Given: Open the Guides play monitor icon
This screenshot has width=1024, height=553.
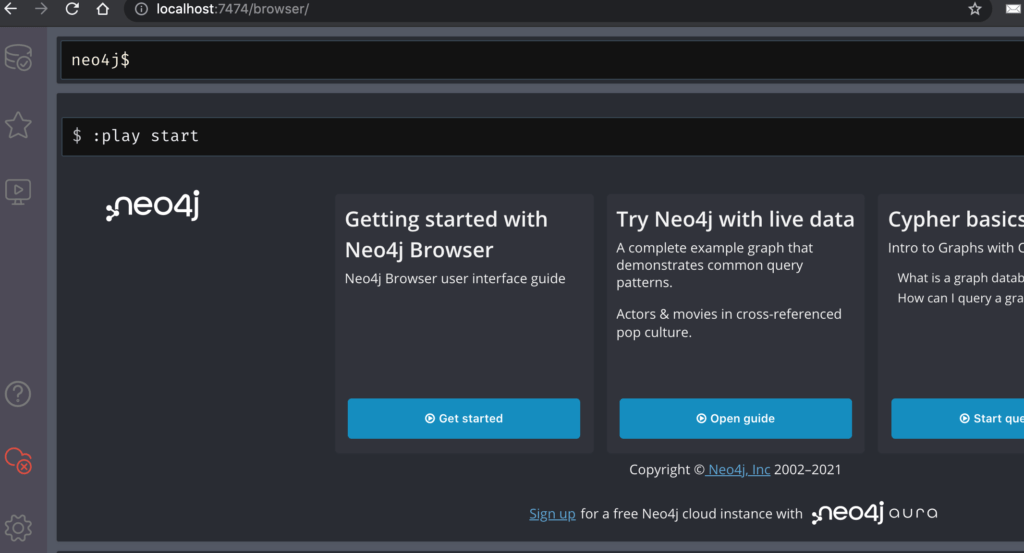Looking at the screenshot, I should point(18,192).
